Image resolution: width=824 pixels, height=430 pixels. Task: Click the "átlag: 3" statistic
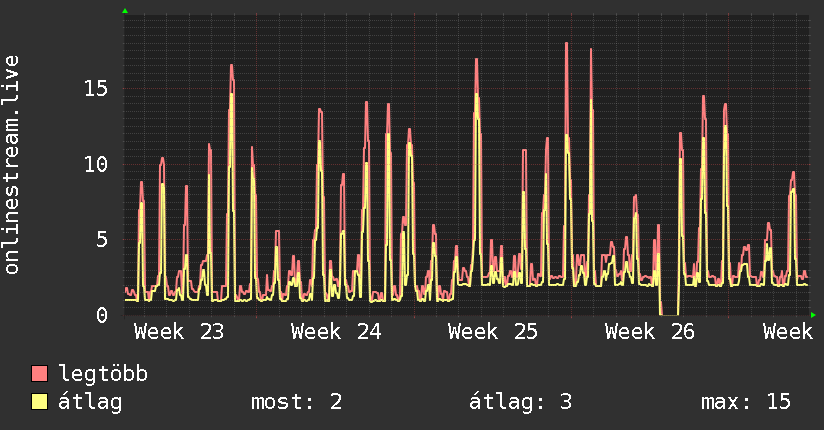click(520, 402)
